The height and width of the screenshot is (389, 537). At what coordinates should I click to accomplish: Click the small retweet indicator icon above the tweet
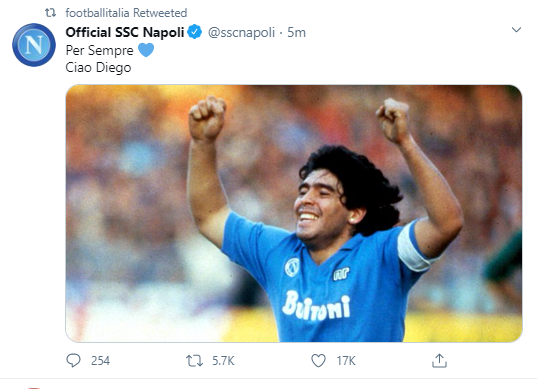pyautogui.click(x=51, y=13)
